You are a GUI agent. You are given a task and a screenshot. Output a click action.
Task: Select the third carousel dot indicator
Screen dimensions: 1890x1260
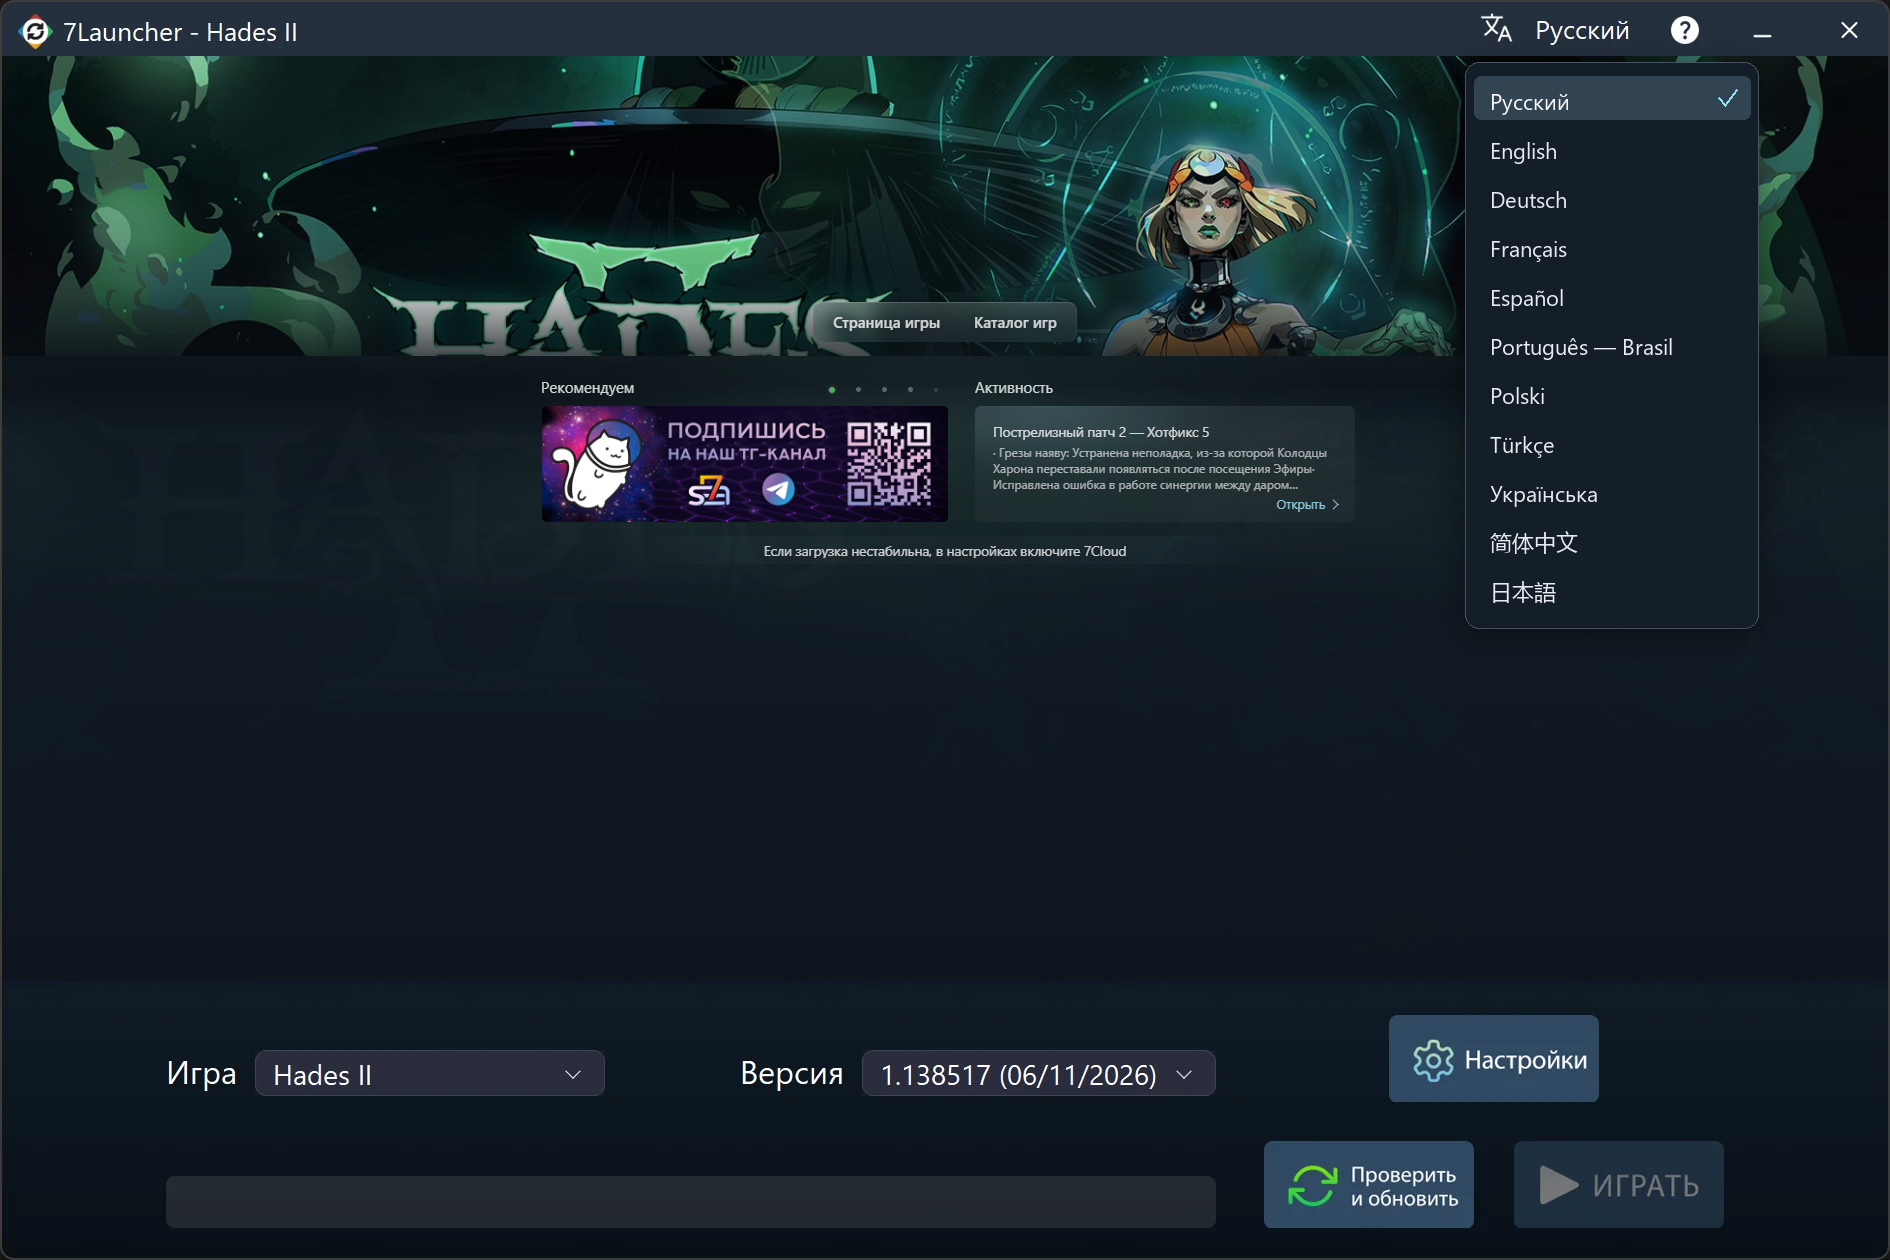884,390
